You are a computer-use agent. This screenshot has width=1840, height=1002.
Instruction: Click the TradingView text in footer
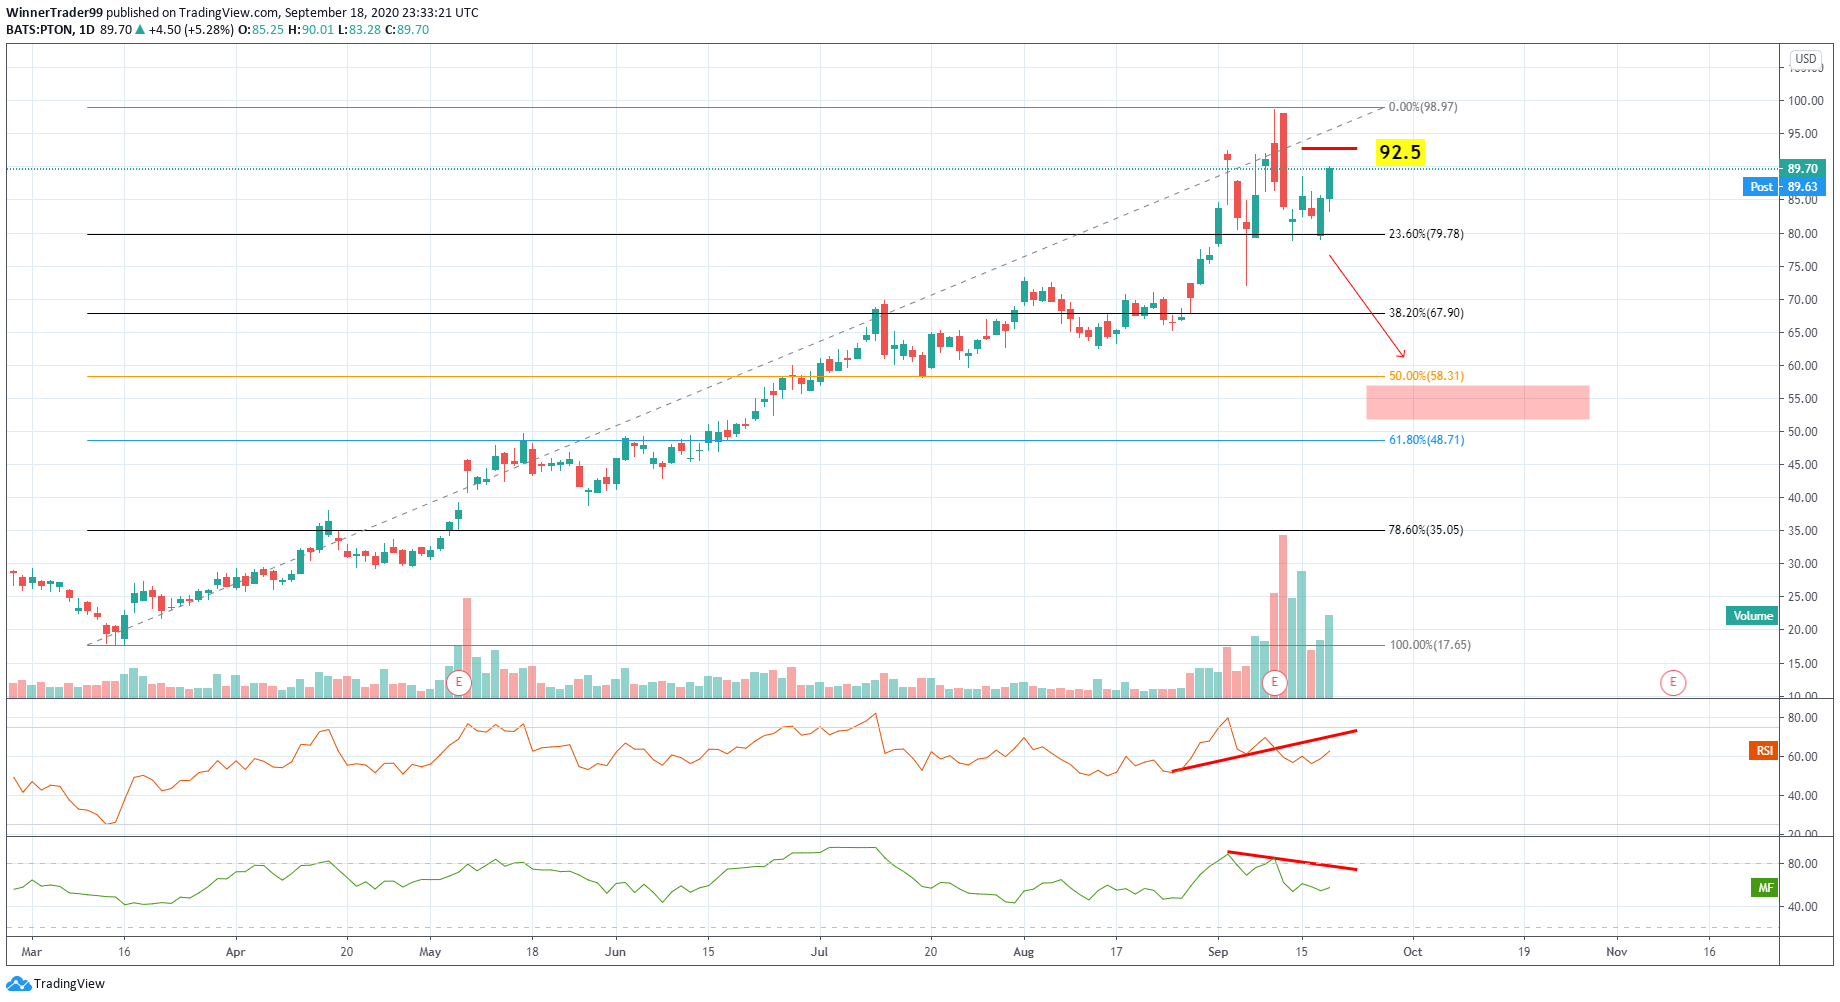click(69, 984)
